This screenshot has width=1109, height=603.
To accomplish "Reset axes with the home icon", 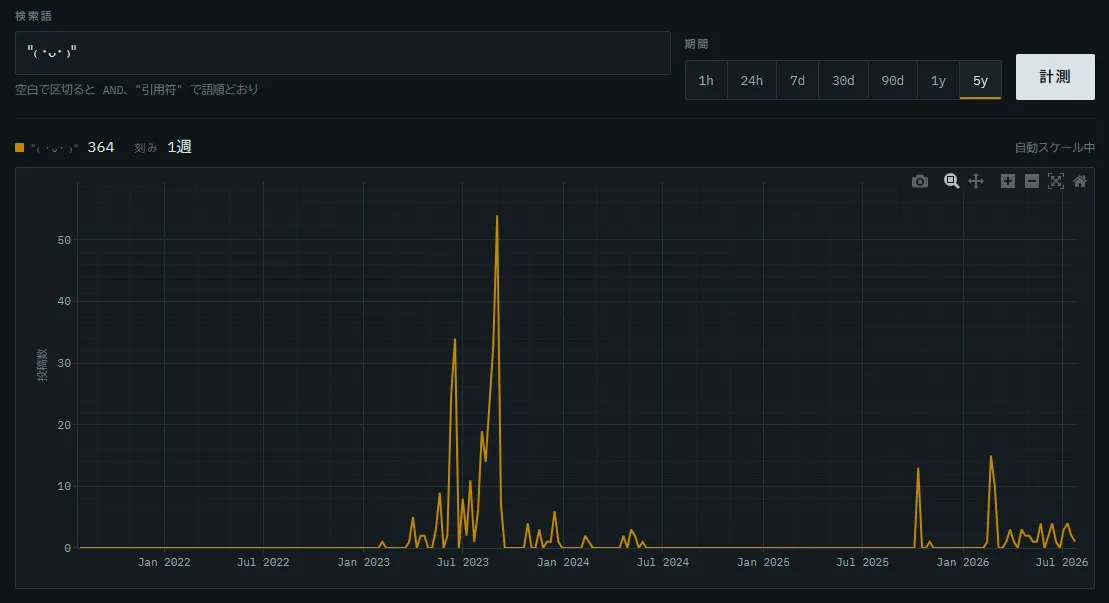I will [1080, 181].
